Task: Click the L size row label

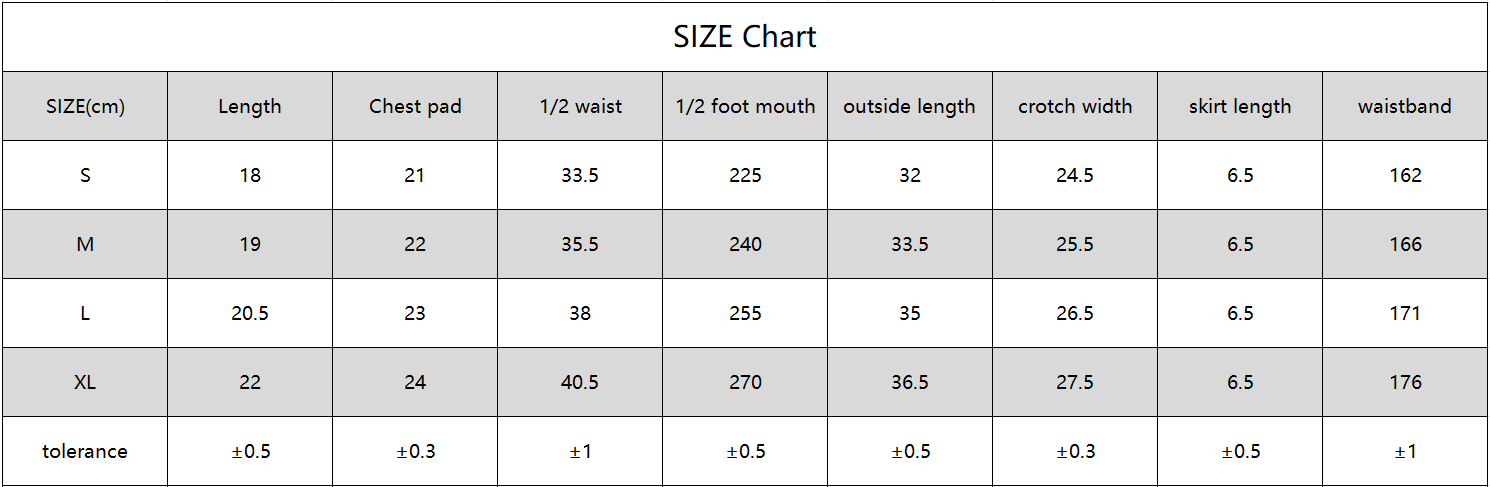Action: point(85,313)
